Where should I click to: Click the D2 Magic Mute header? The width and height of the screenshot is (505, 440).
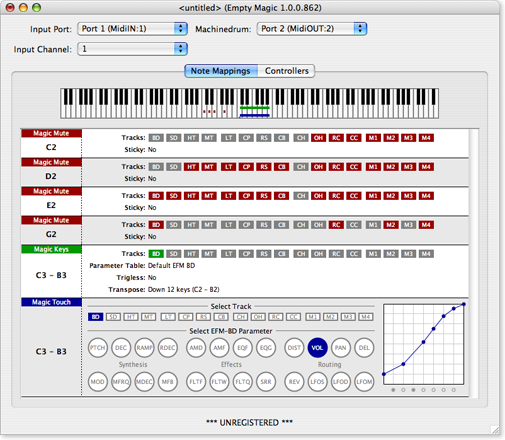coord(51,162)
